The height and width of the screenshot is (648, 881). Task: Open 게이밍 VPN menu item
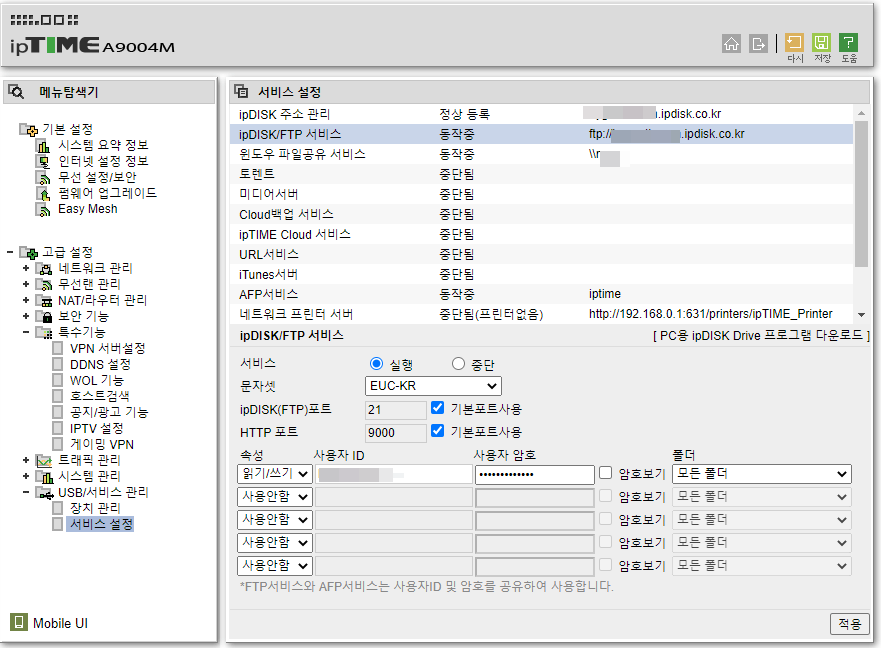point(102,445)
